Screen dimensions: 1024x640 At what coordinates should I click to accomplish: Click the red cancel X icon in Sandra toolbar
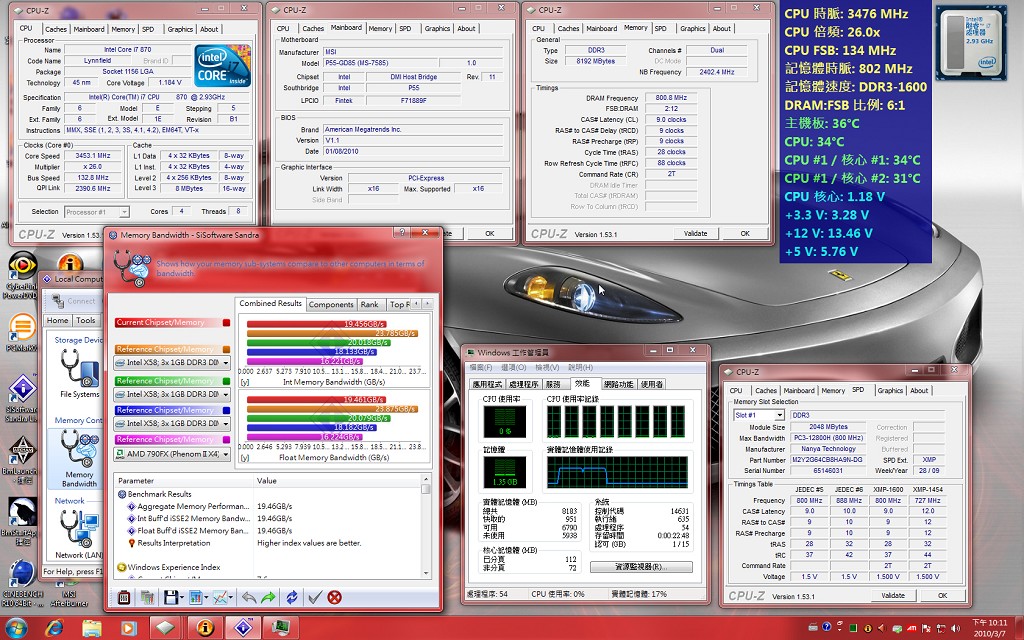pyautogui.click(x=334, y=597)
